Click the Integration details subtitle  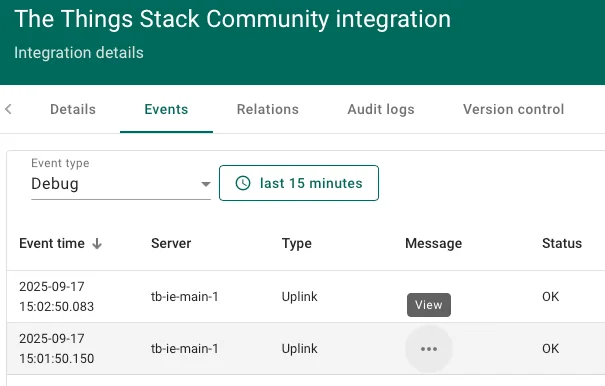click(x=79, y=52)
